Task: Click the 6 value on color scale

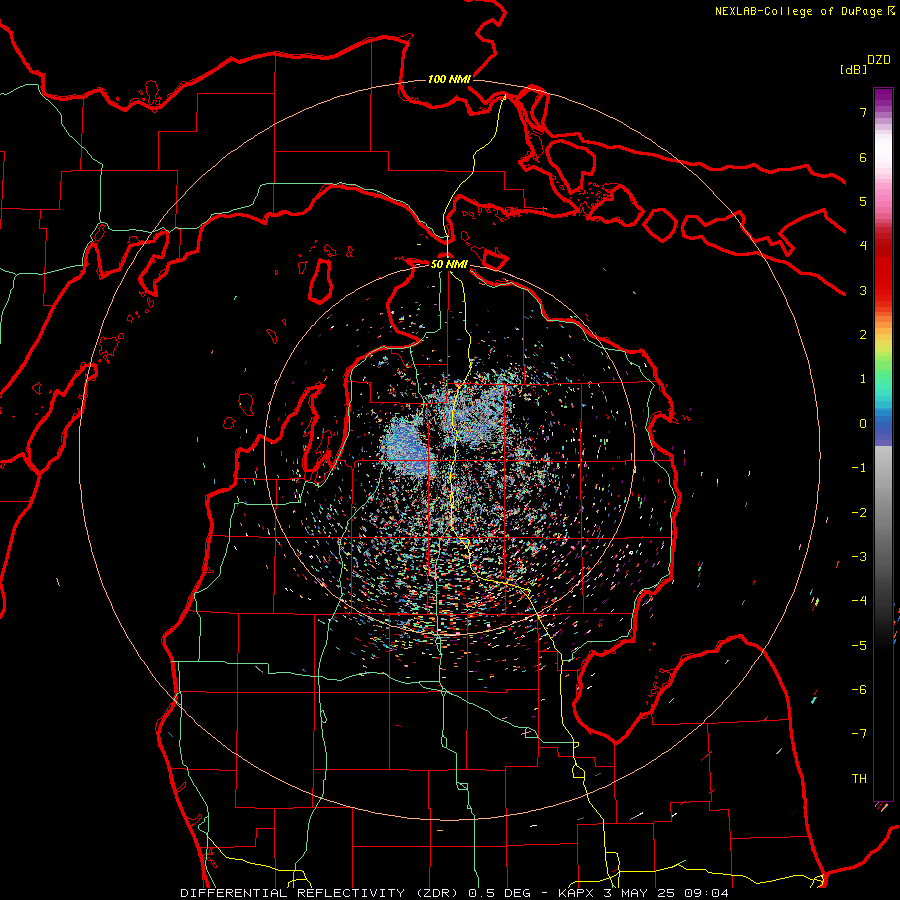Action: [x=863, y=157]
